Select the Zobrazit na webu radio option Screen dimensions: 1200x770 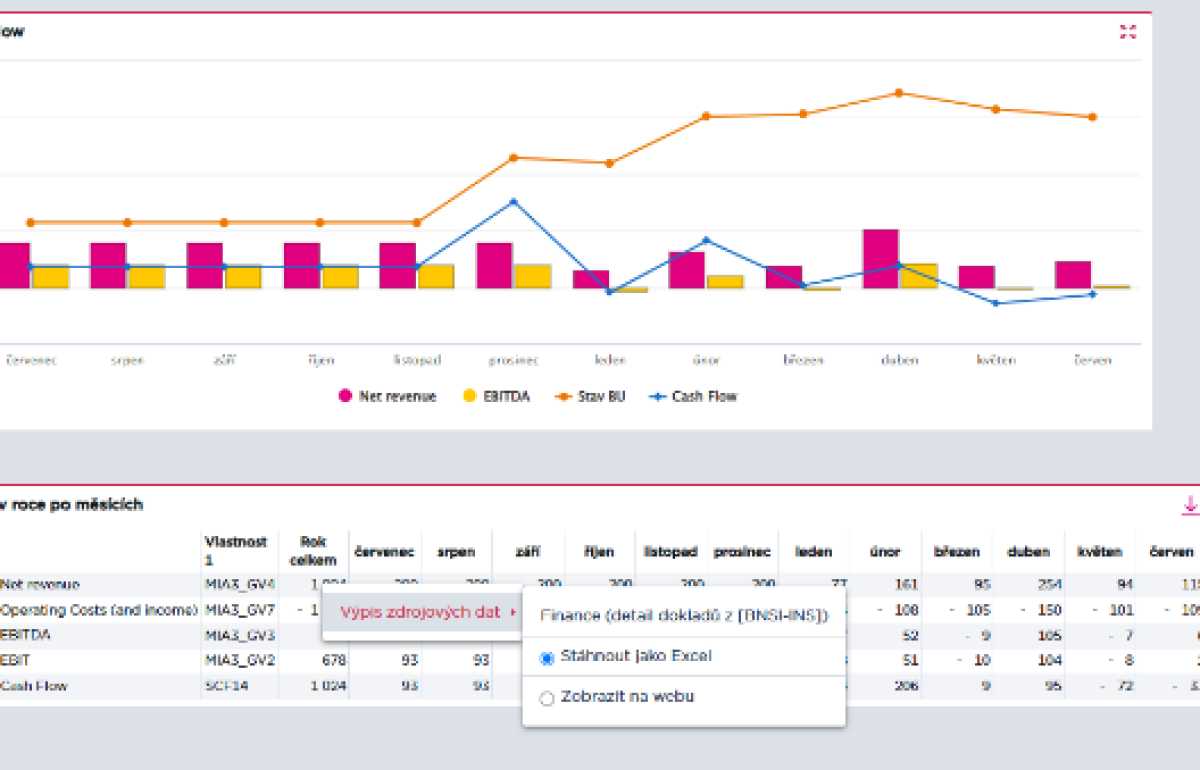click(x=547, y=697)
